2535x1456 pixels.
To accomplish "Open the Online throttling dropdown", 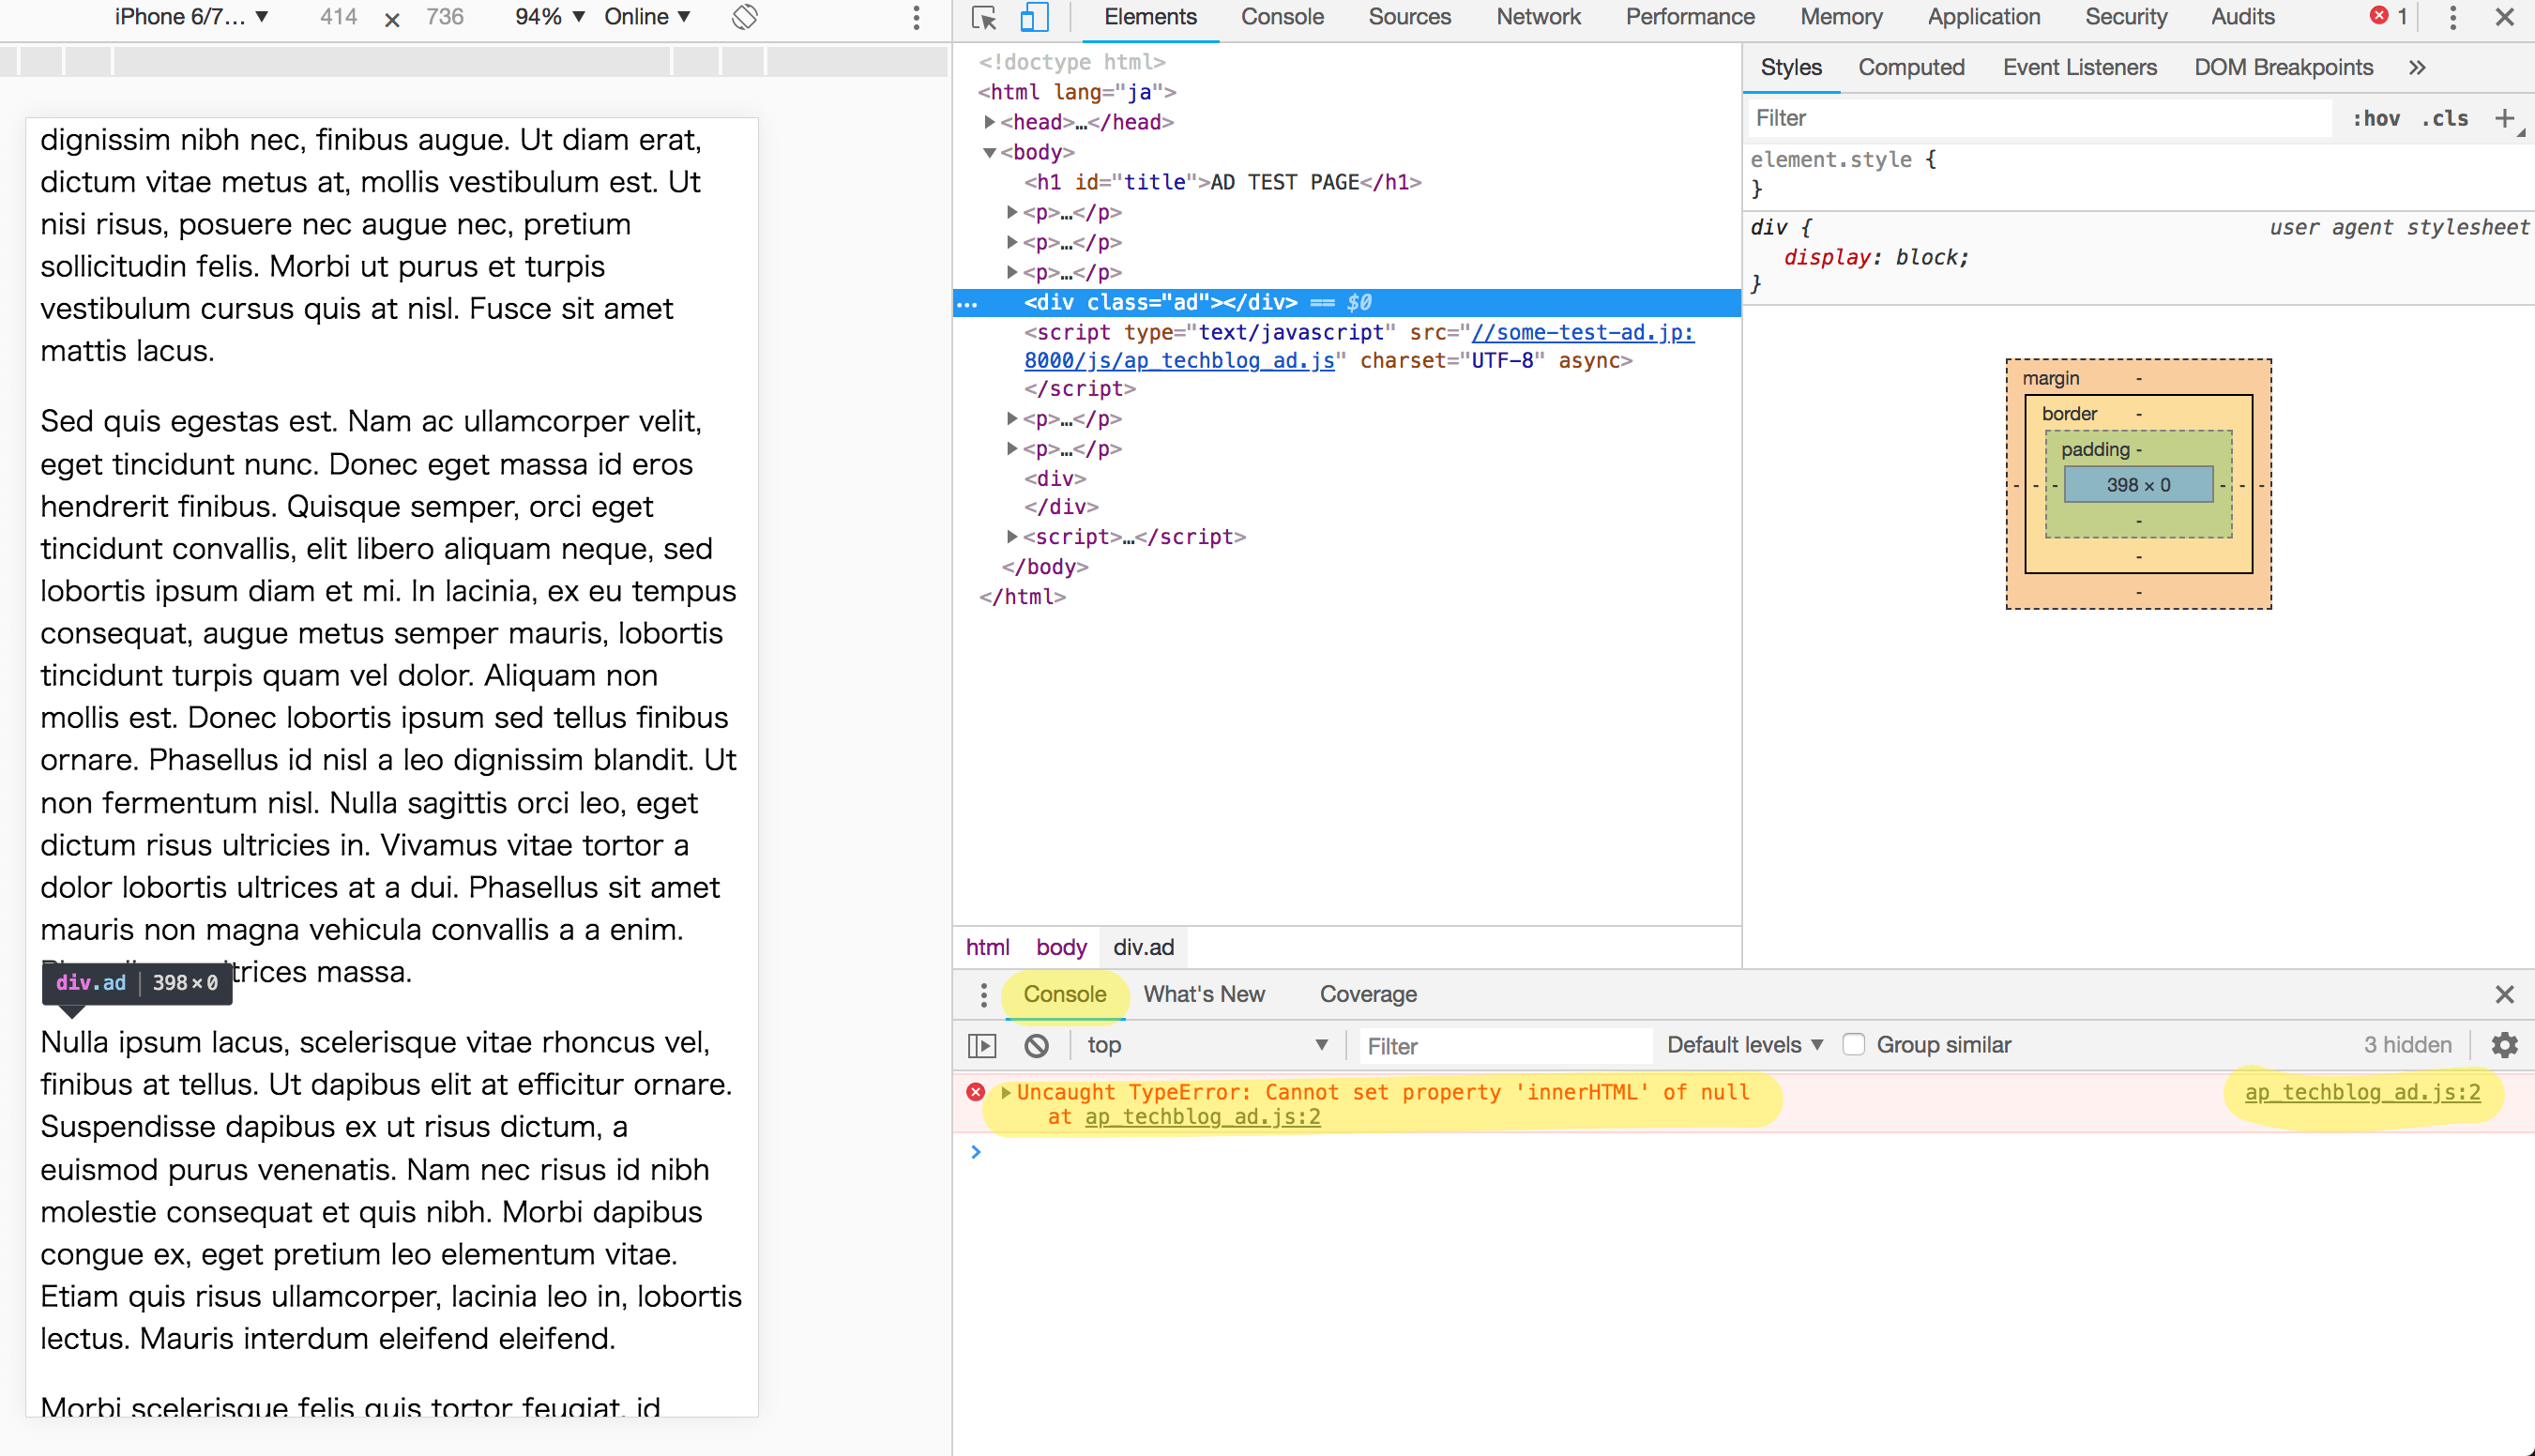I will click(x=647, y=17).
